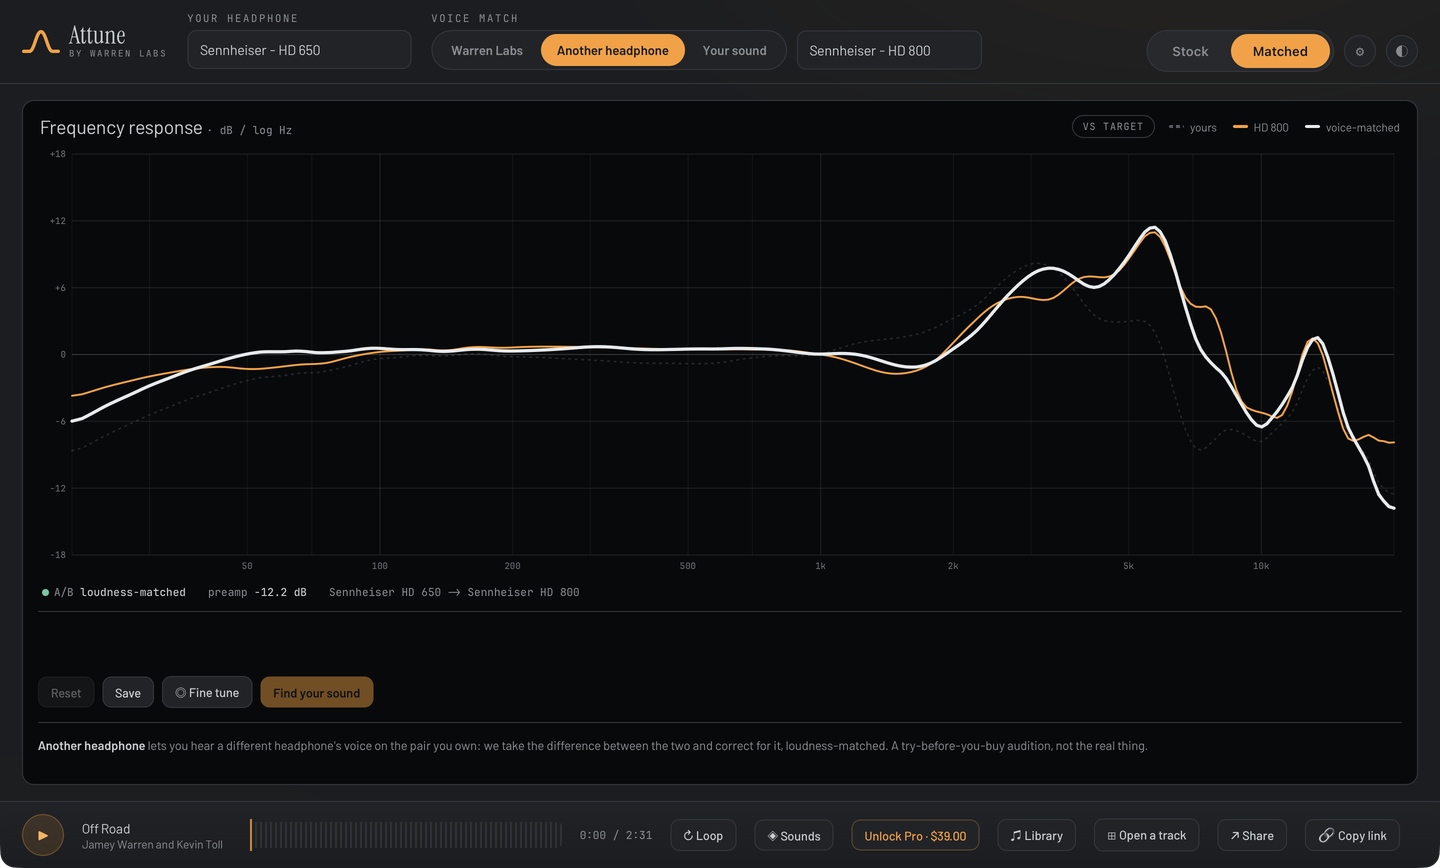The width and height of the screenshot is (1440, 868).
Task: Open Your Headphone selector showing HD 650
Action: pyautogui.click(x=299, y=50)
